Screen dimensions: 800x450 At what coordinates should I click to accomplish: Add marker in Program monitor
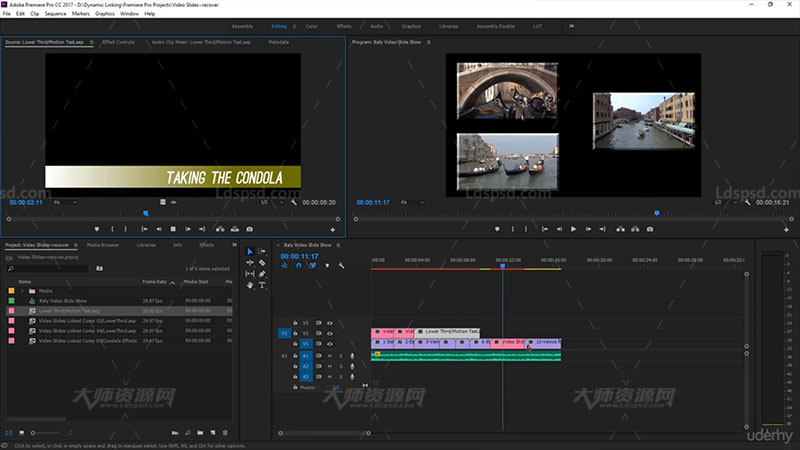tap(497, 230)
